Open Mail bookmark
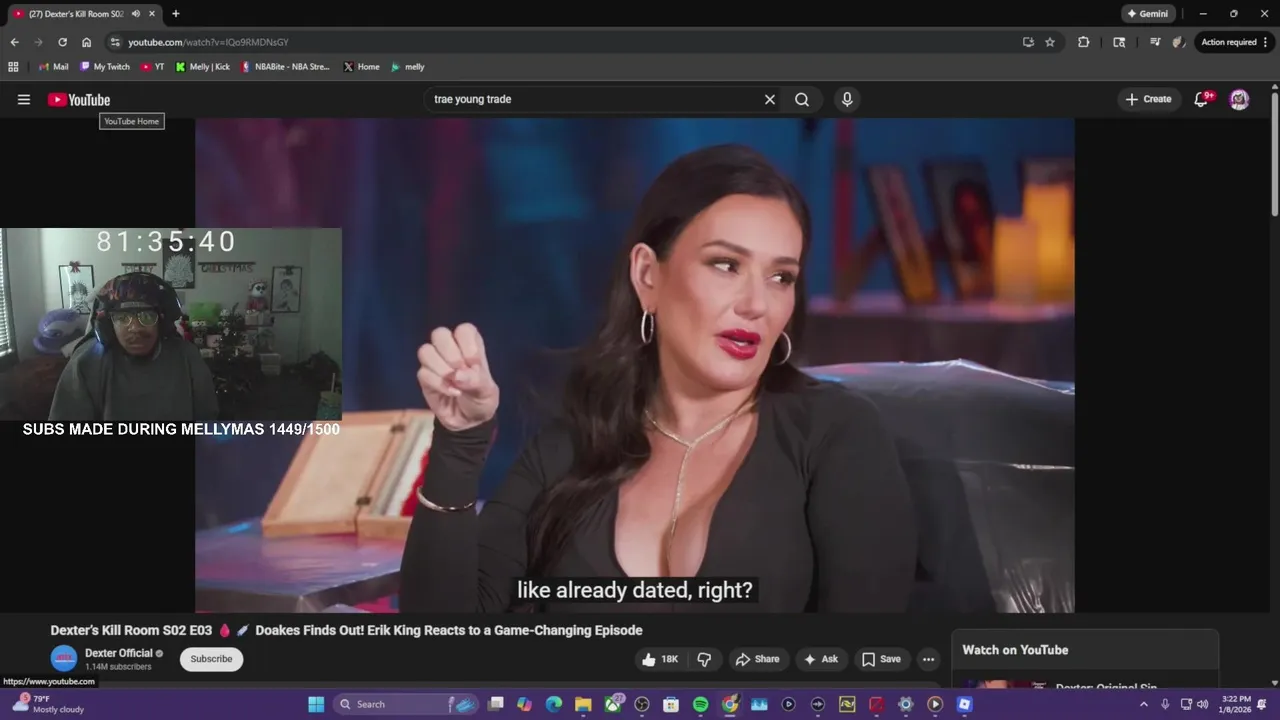This screenshot has height=720, width=1280. tap(53, 67)
